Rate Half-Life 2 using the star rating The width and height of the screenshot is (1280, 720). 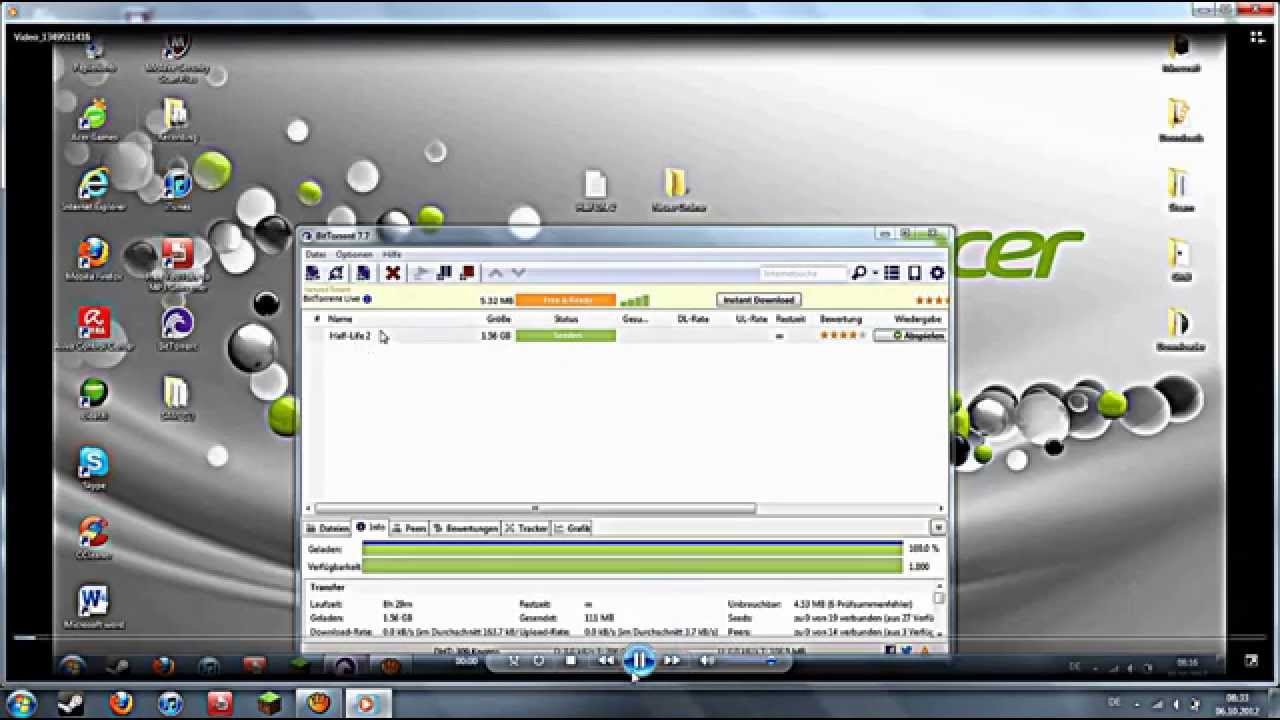(x=842, y=336)
